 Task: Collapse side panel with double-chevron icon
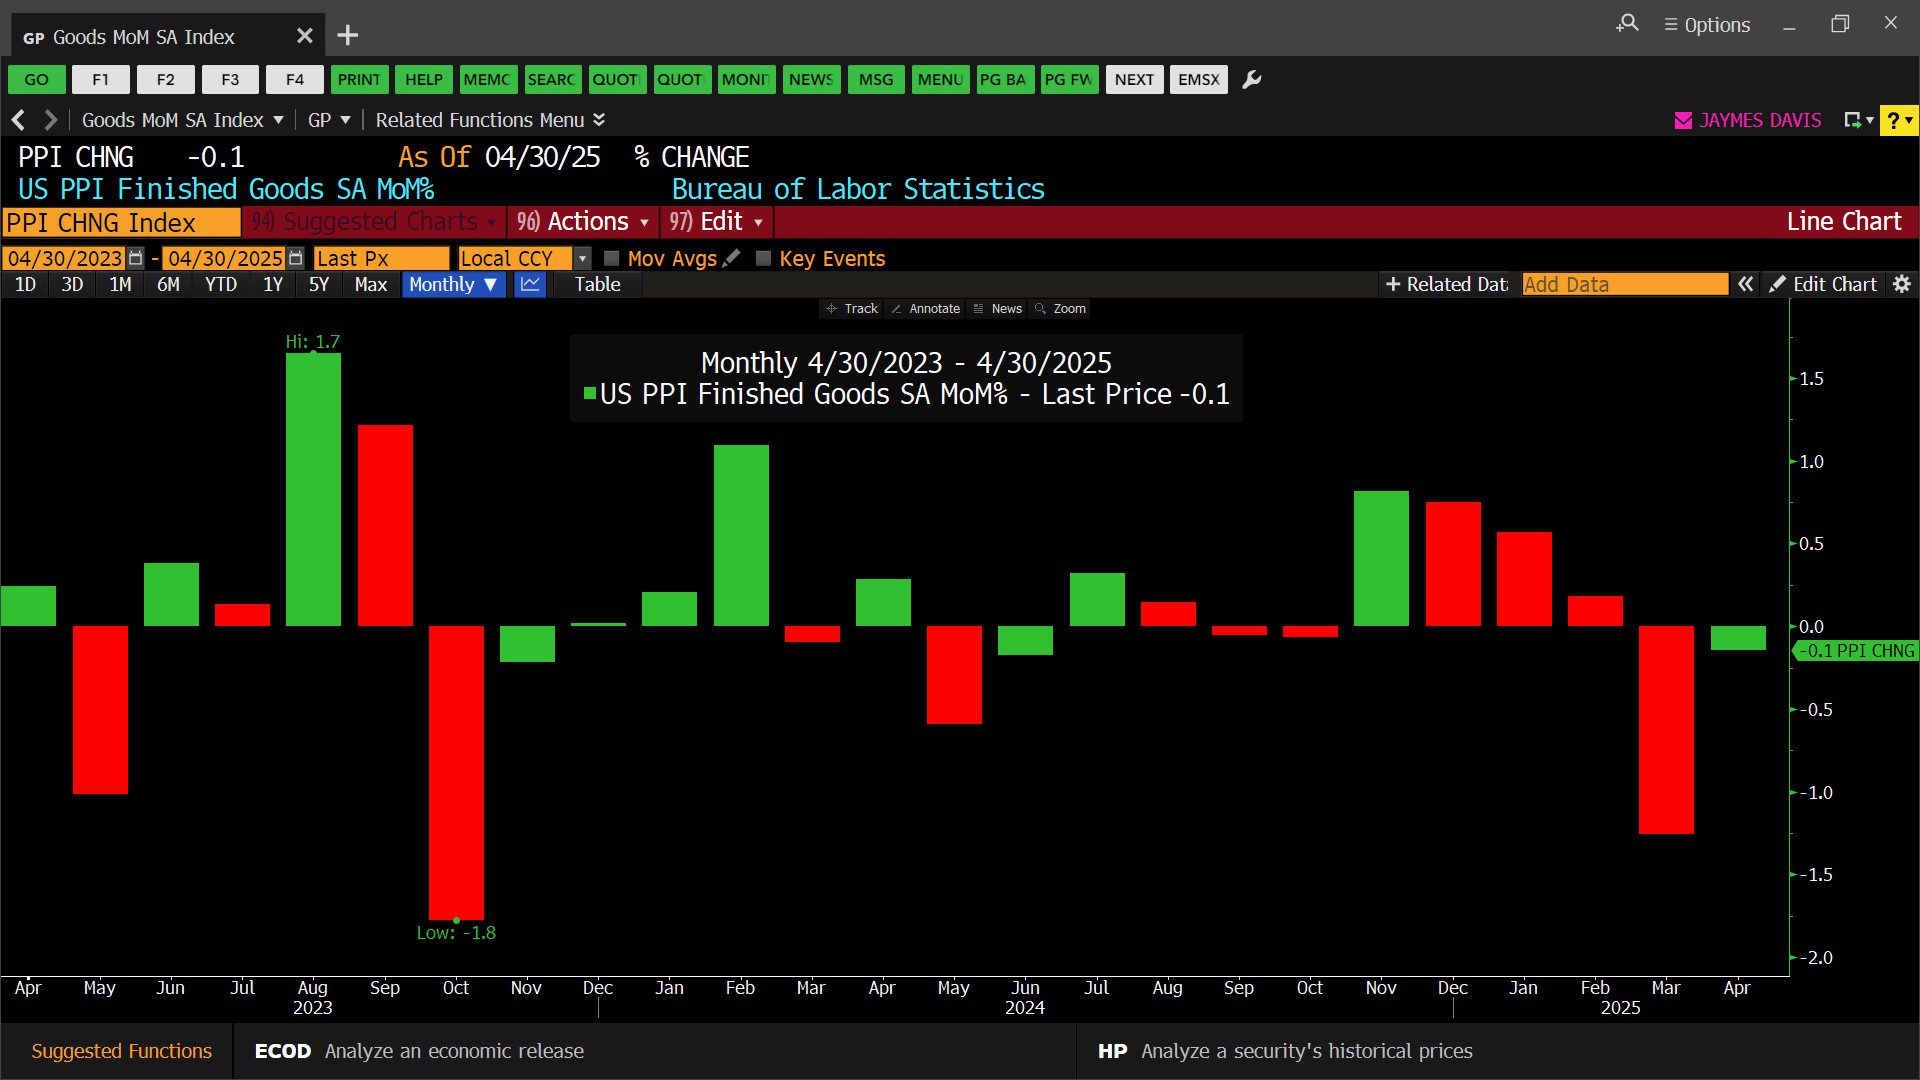pos(1745,285)
